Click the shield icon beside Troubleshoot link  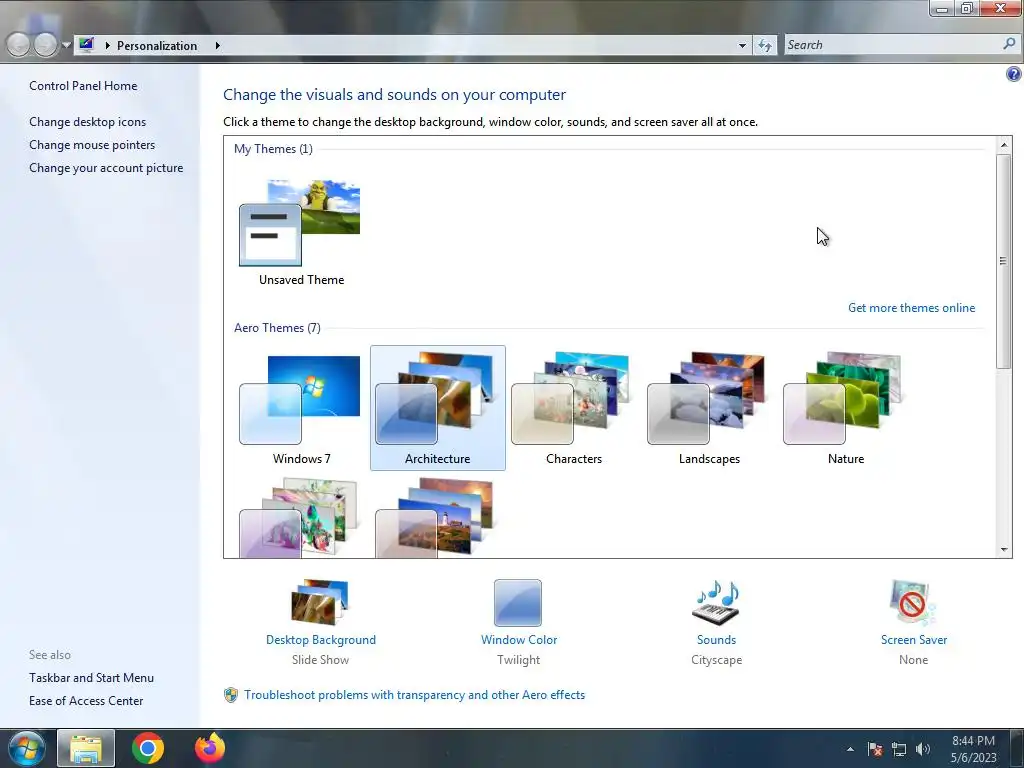tap(231, 695)
